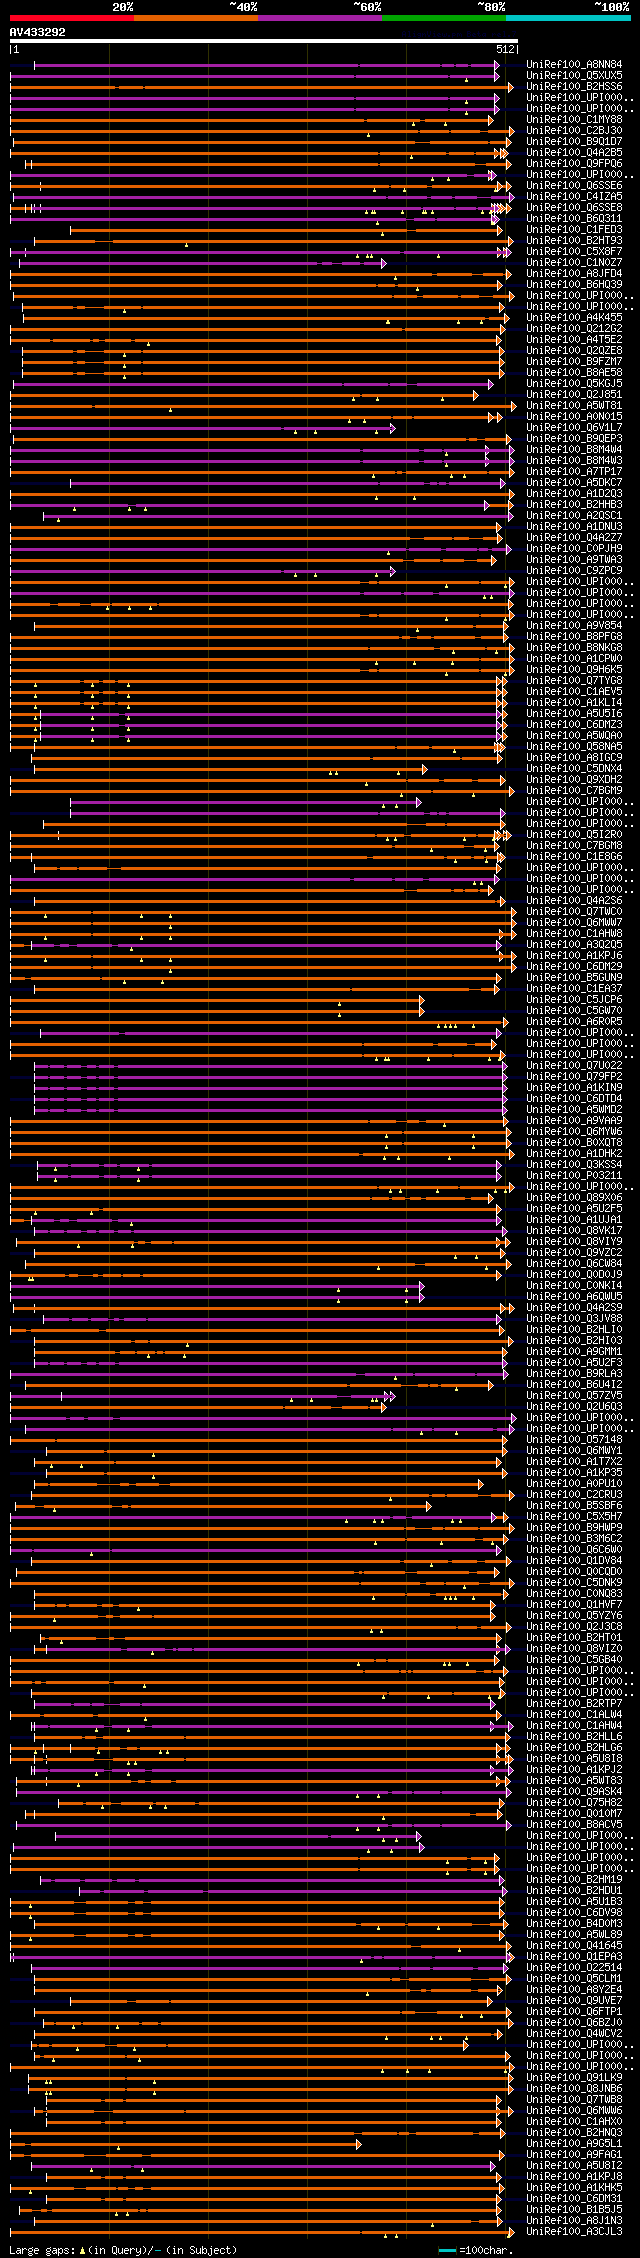Viewport: 640px width, 2258px height.
Task: Open UniRef100_C1E8G6 hit label
Action: [x=574, y=856]
